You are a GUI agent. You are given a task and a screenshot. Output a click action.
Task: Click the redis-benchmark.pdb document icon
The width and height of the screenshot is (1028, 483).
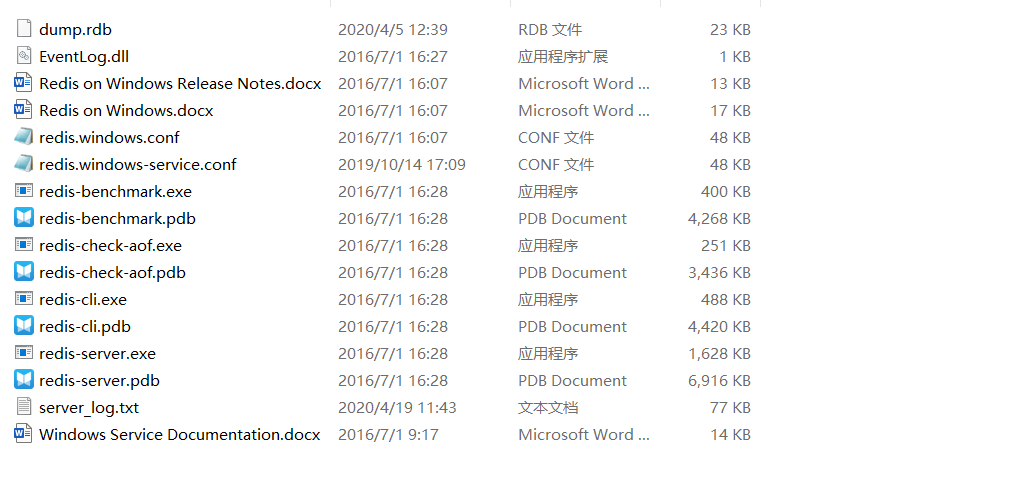(24, 218)
